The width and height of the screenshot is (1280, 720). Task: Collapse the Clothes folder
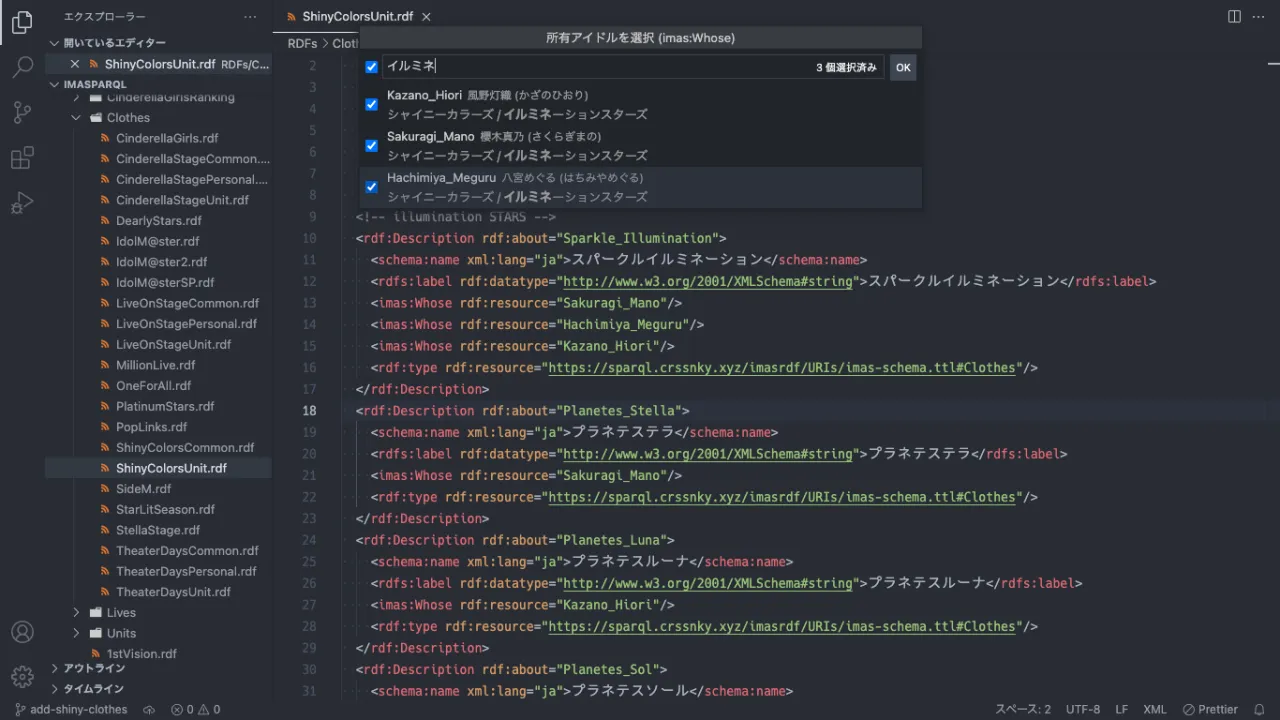(x=127, y=117)
